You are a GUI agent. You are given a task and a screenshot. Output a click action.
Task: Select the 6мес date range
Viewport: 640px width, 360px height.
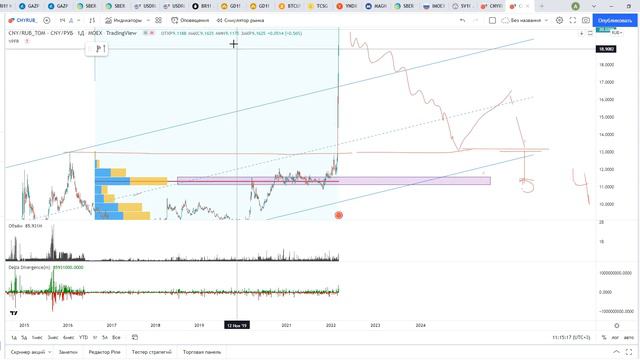69,338
